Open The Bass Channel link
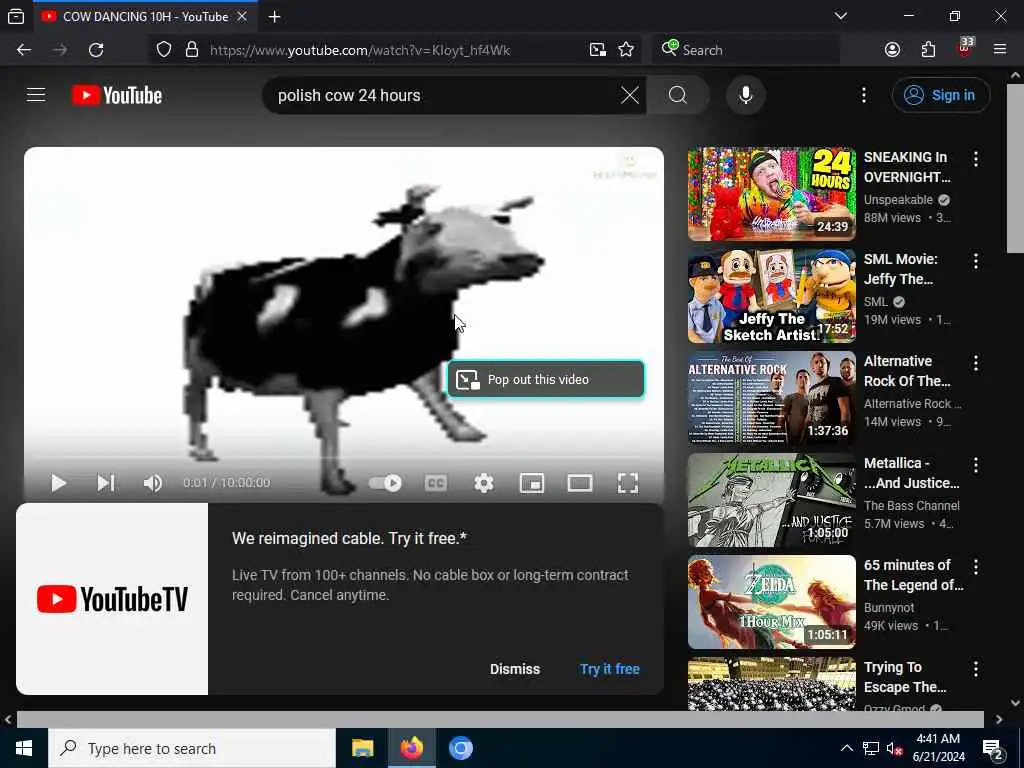 (x=912, y=505)
